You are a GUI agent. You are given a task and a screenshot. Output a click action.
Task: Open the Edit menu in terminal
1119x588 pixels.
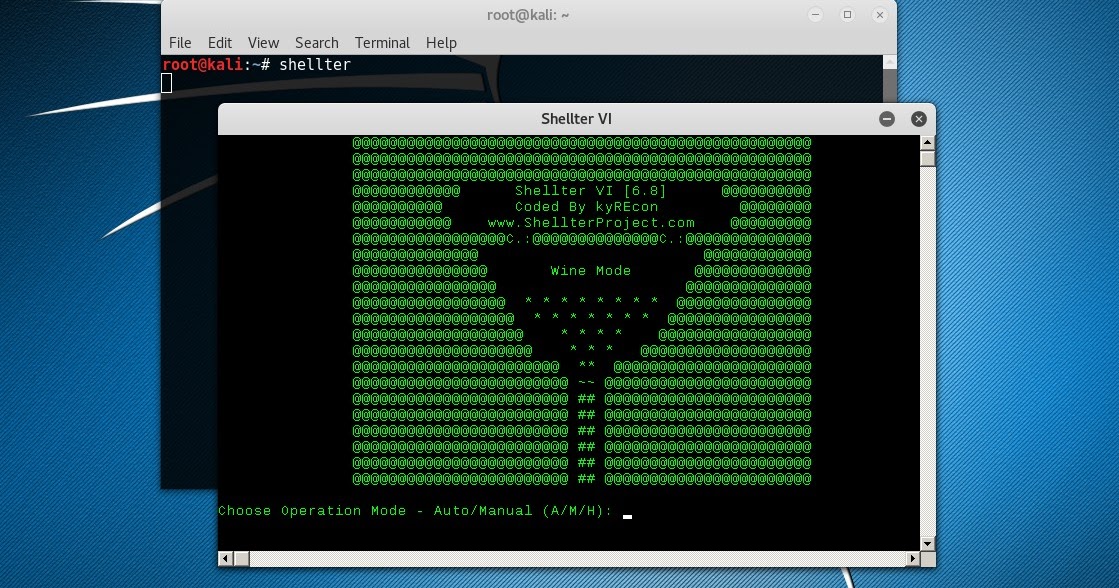(220, 43)
